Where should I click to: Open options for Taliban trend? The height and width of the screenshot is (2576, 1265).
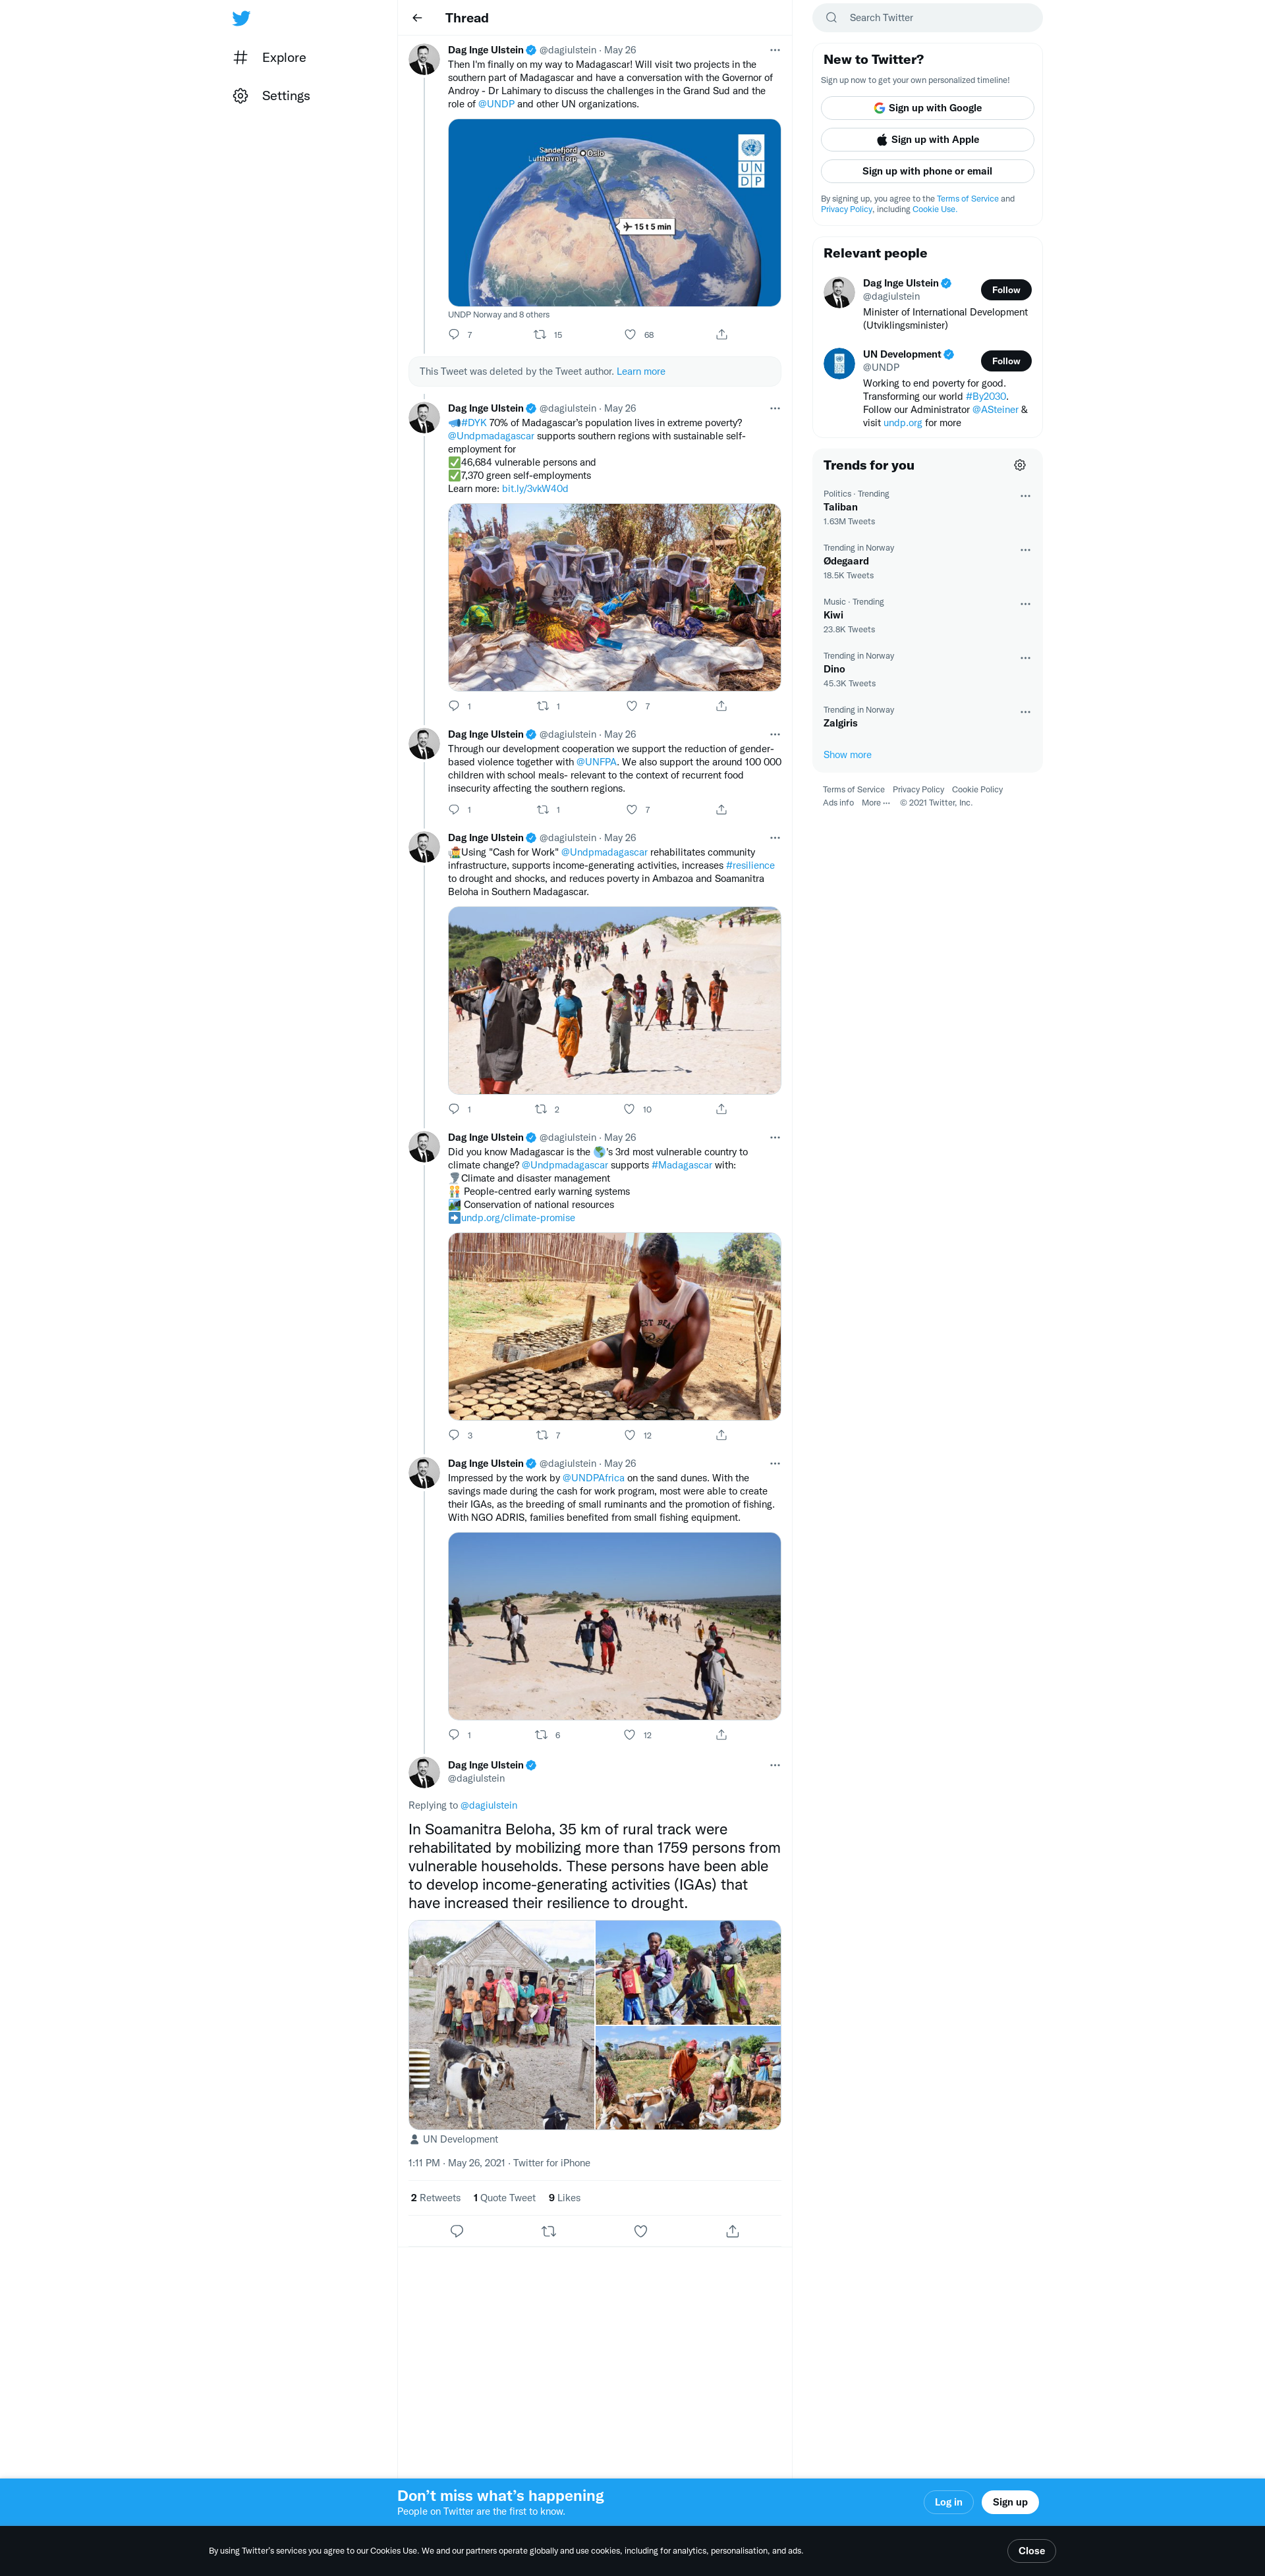pyautogui.click(x=1025, y=496)
